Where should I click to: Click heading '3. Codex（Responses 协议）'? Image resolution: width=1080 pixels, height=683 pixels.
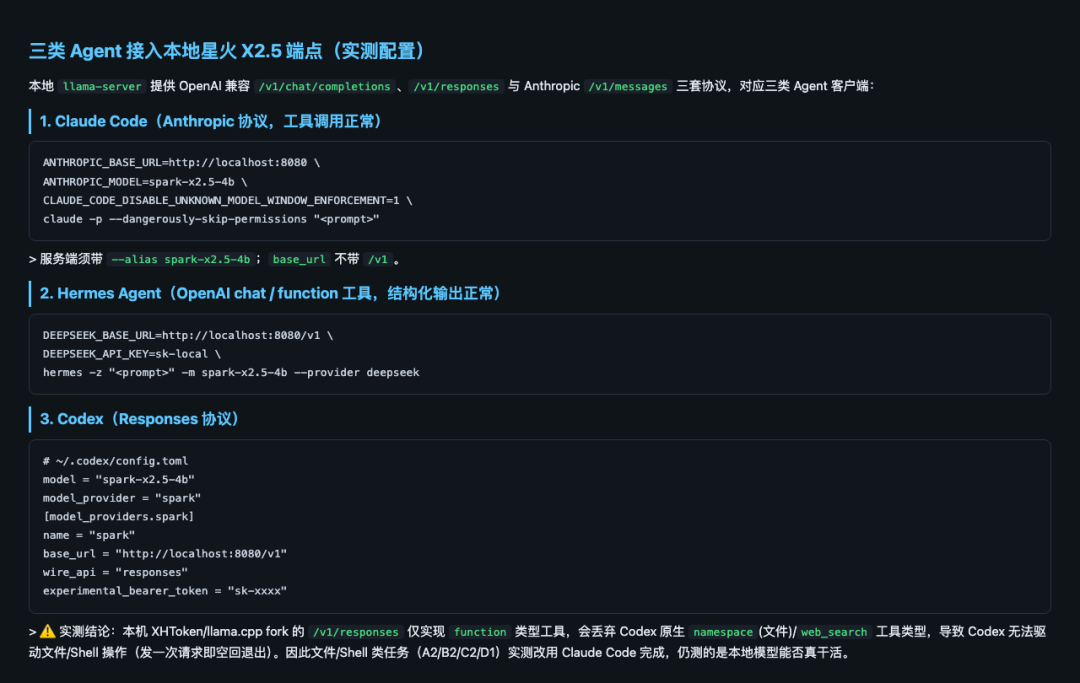[140, 419]
